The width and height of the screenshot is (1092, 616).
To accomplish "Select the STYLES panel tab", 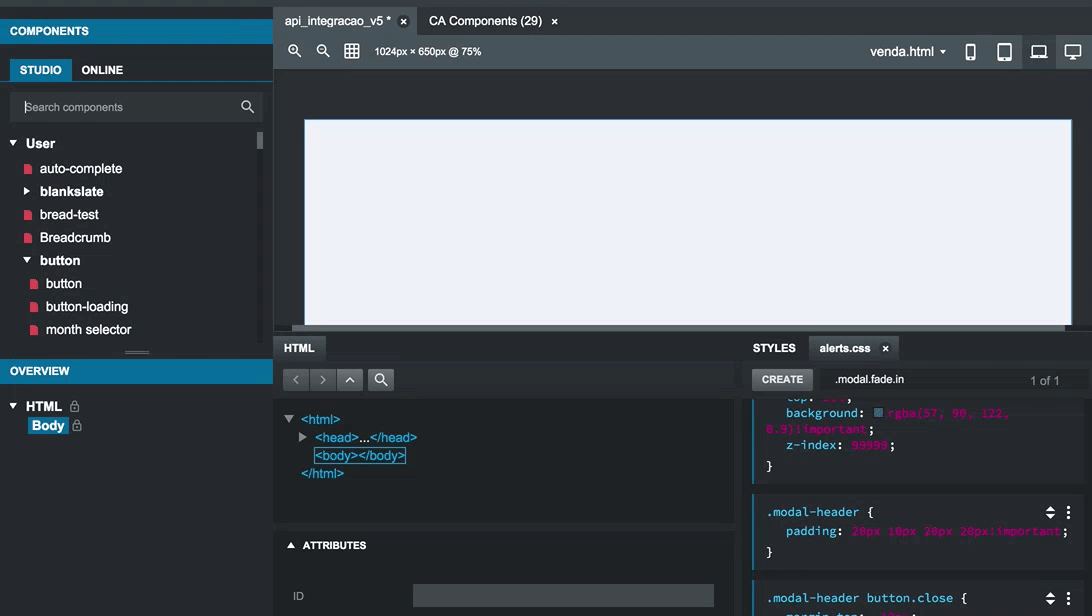I will 774,348.
